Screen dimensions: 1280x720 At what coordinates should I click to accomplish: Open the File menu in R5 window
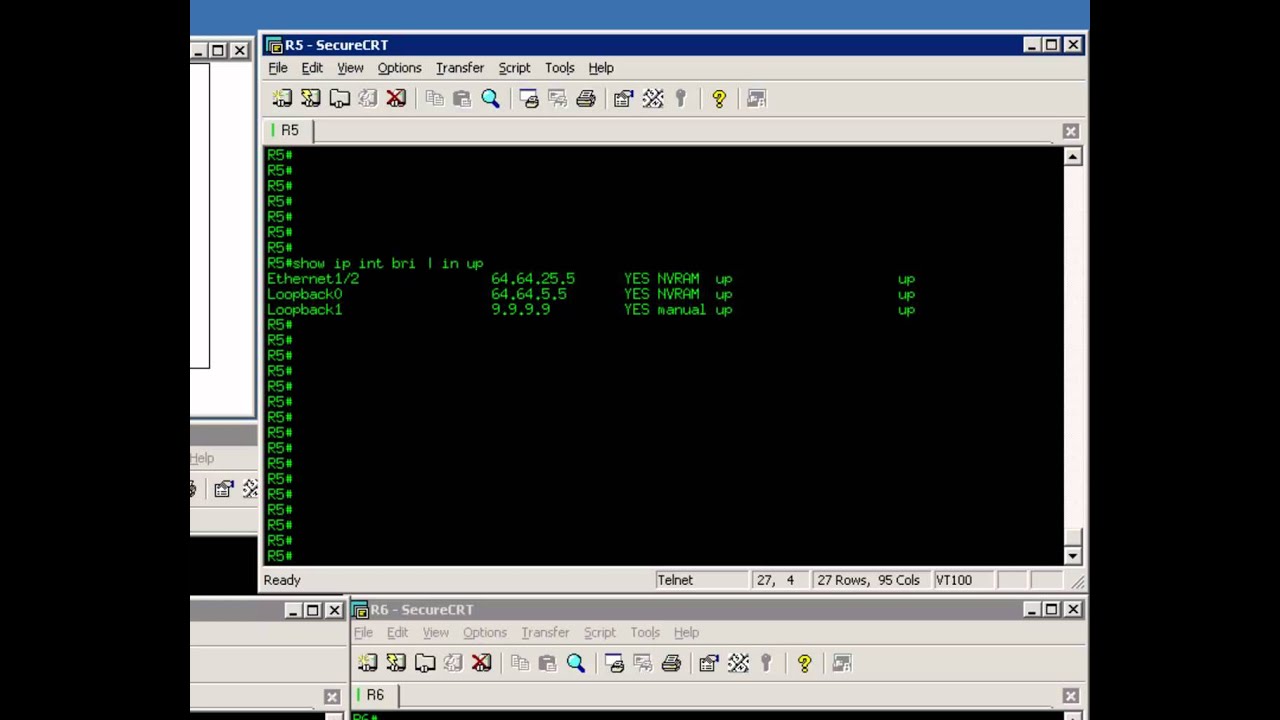278,68
